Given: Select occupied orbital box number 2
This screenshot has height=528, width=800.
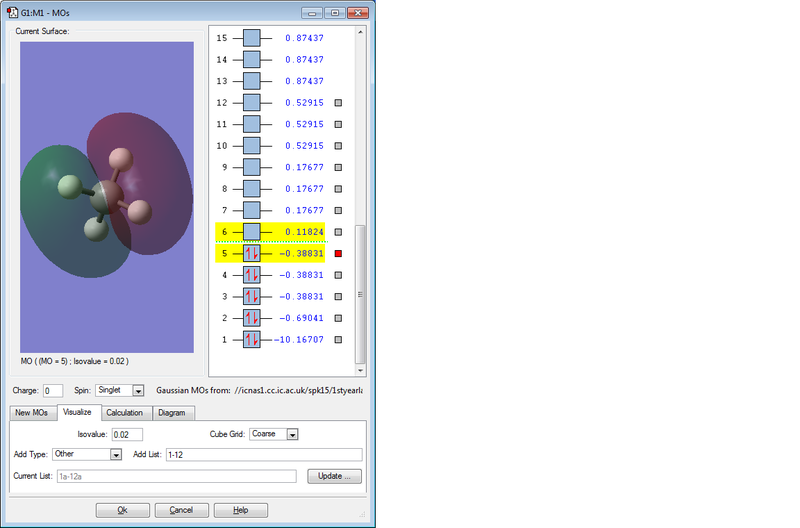Looking at the screenshot, I should tap(252, 318).
